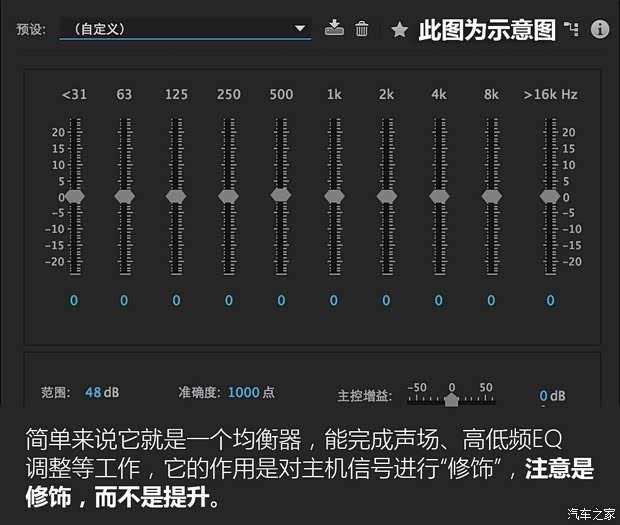
Task: Click the 8k band slider
Action: (492, 196)
